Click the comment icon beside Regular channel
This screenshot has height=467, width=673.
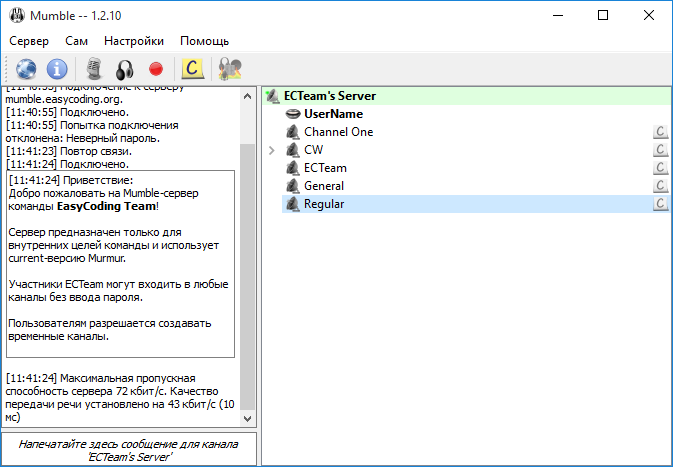click(x=660, y=204)
